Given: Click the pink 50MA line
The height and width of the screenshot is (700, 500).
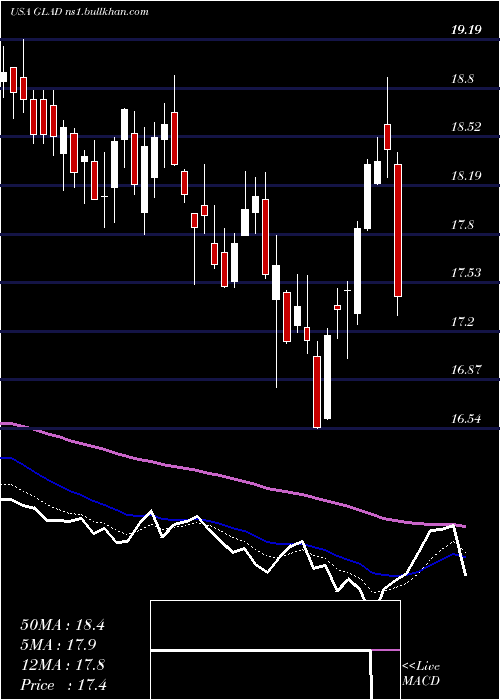Looking at the screenshot, I should (232, 479).
